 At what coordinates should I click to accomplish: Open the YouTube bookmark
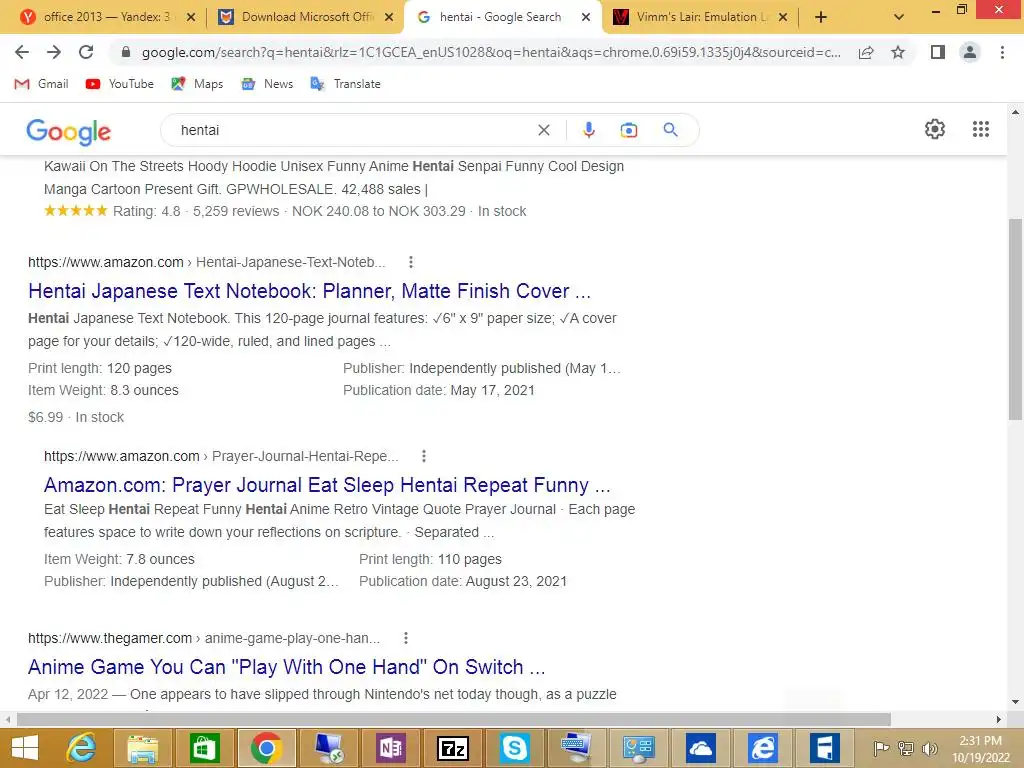[x=120, y=84]
